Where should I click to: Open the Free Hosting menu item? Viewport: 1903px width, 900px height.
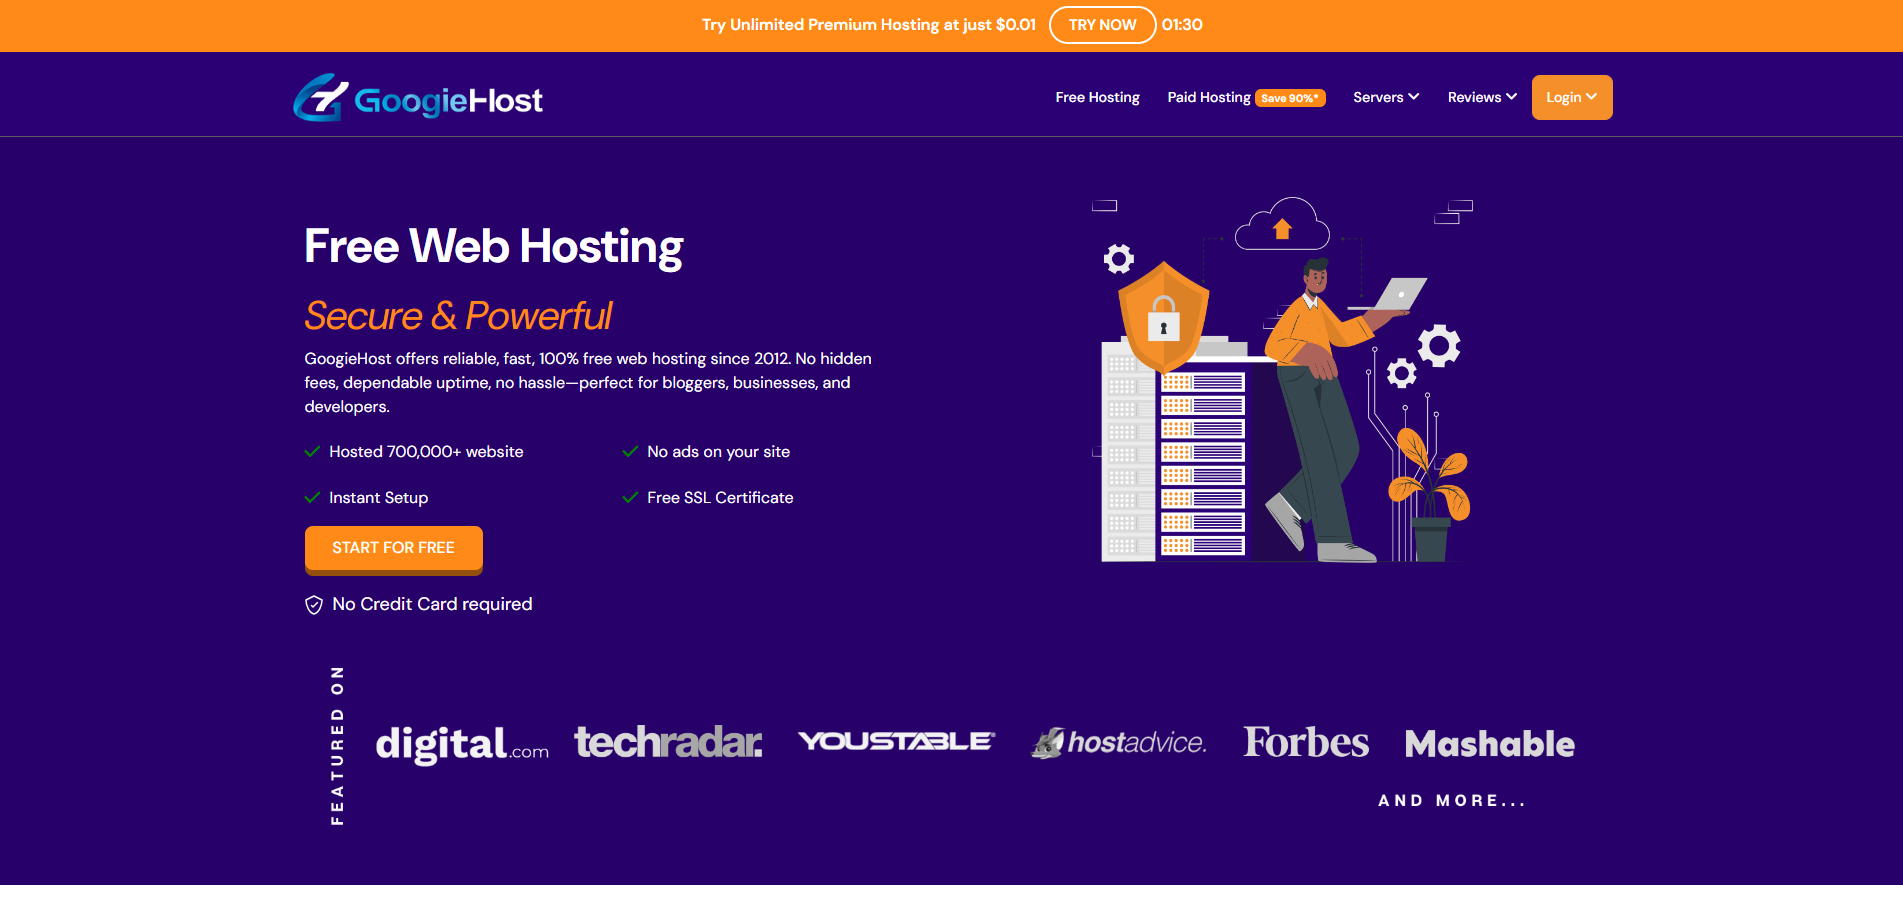pos(1097,97)
